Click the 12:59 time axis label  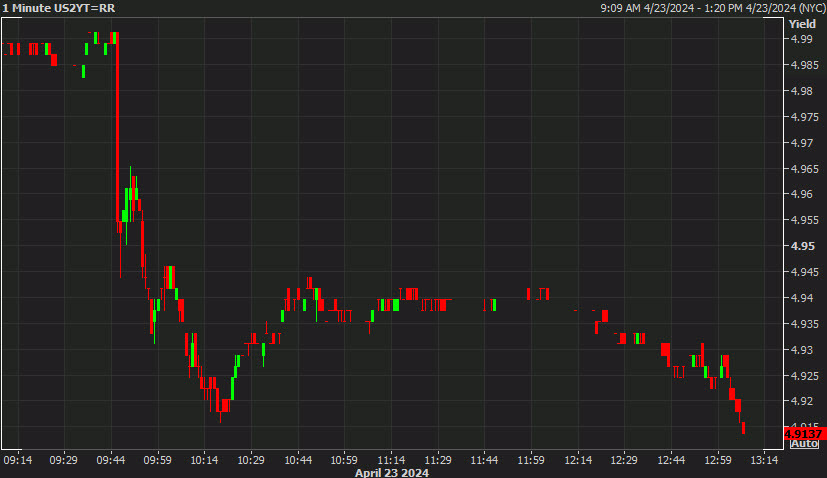[x=718, y=460]
